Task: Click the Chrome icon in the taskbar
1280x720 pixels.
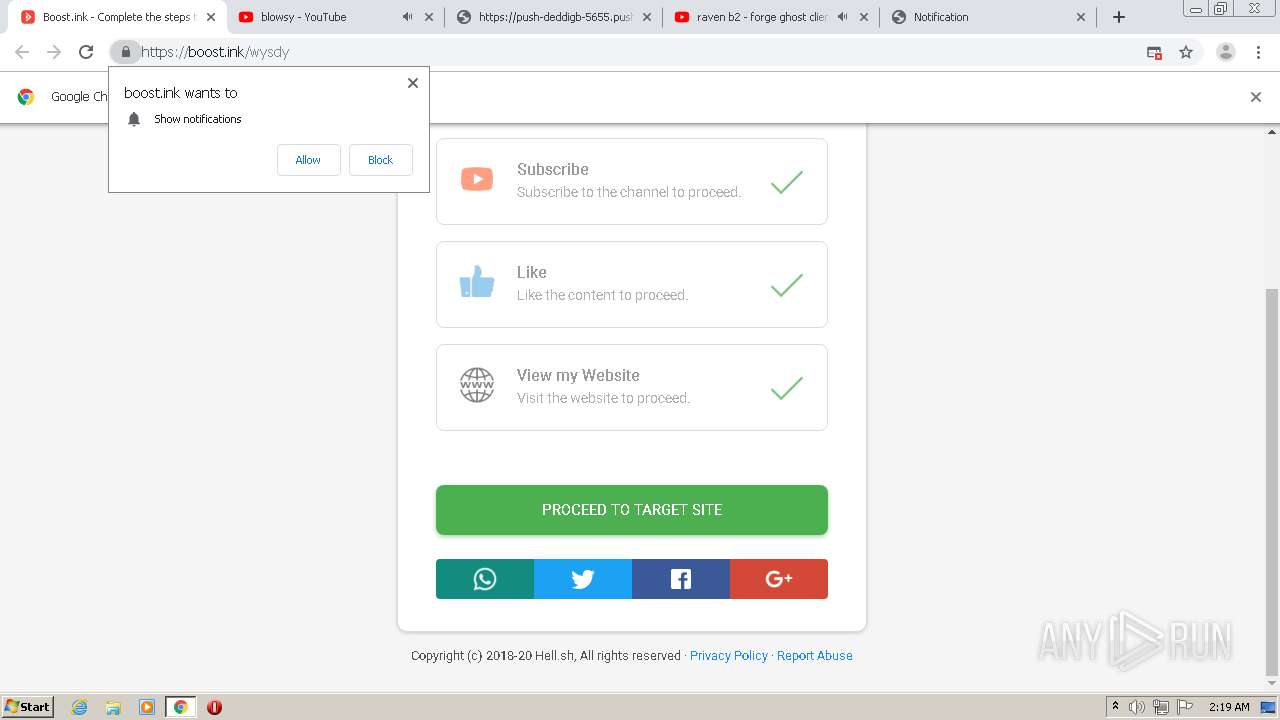Action: (181, 707)
